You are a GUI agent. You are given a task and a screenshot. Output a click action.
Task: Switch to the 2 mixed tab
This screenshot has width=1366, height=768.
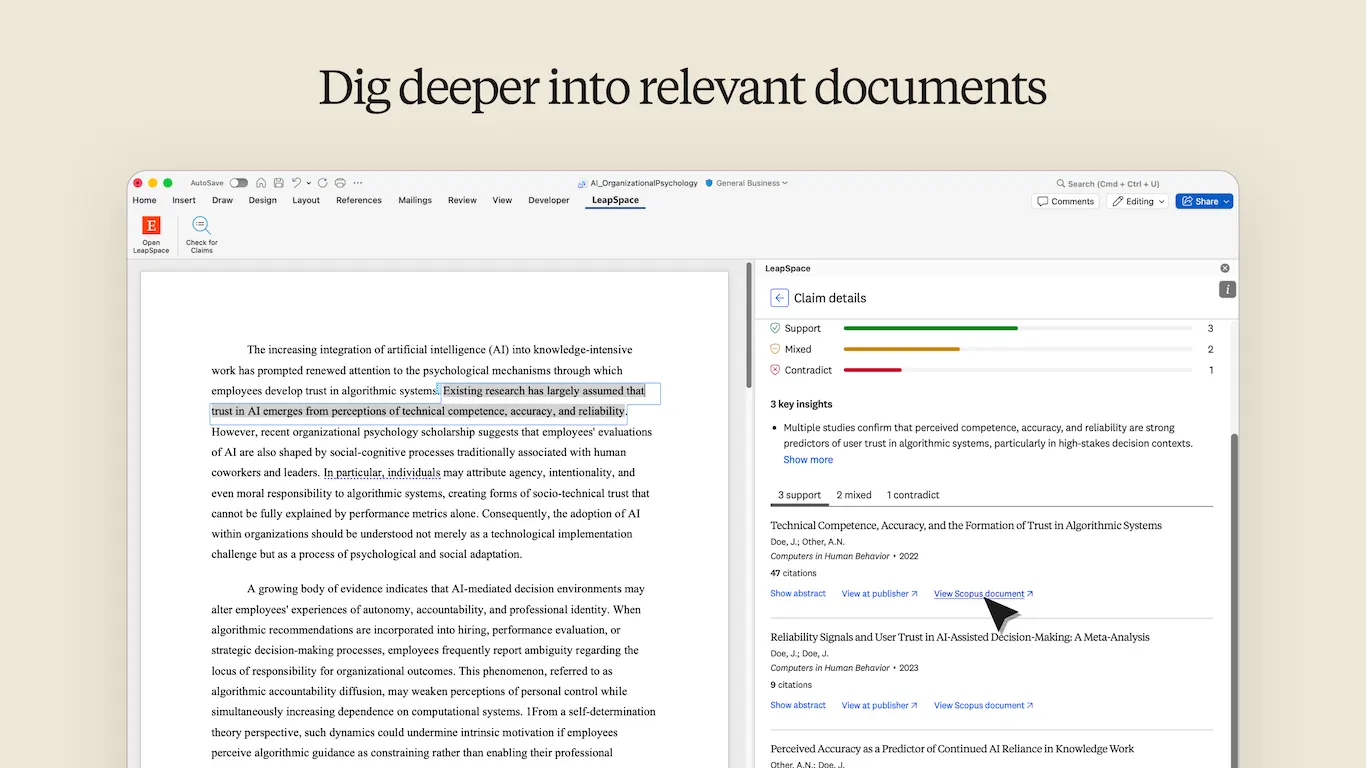pos(854,495)
